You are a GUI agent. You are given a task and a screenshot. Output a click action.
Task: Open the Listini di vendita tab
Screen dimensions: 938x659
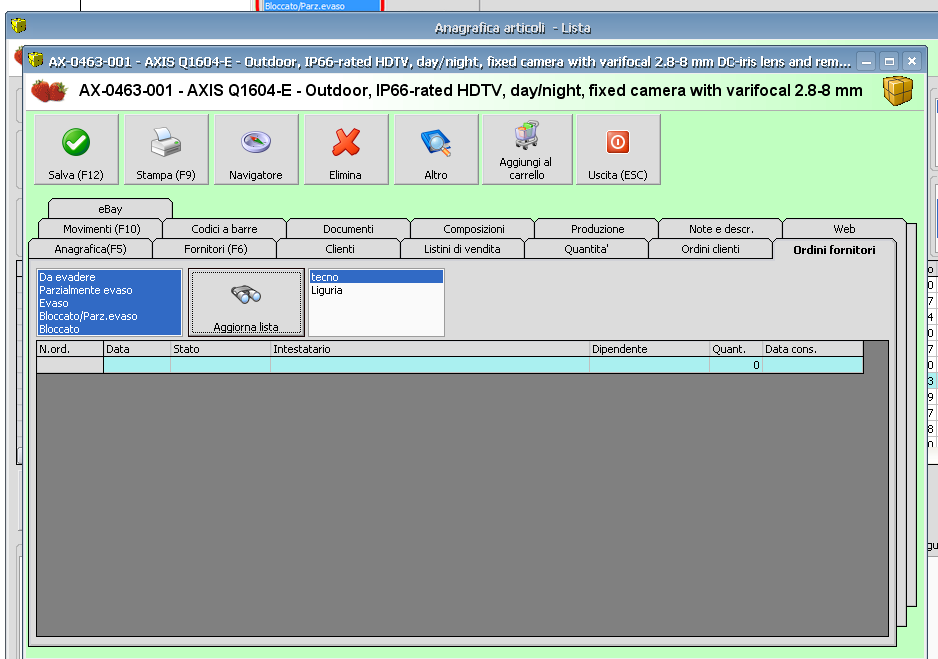tap(462, 249)
